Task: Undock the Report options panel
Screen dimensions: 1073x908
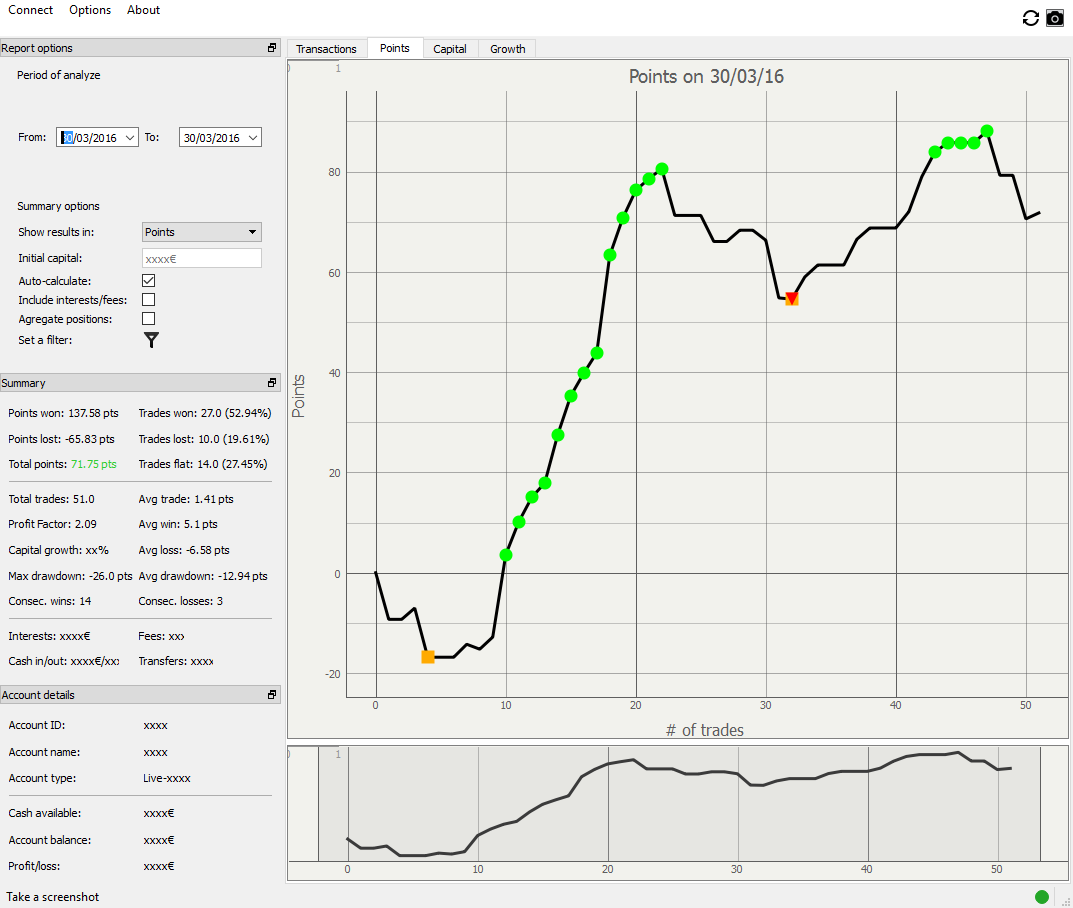Action: 272,48
